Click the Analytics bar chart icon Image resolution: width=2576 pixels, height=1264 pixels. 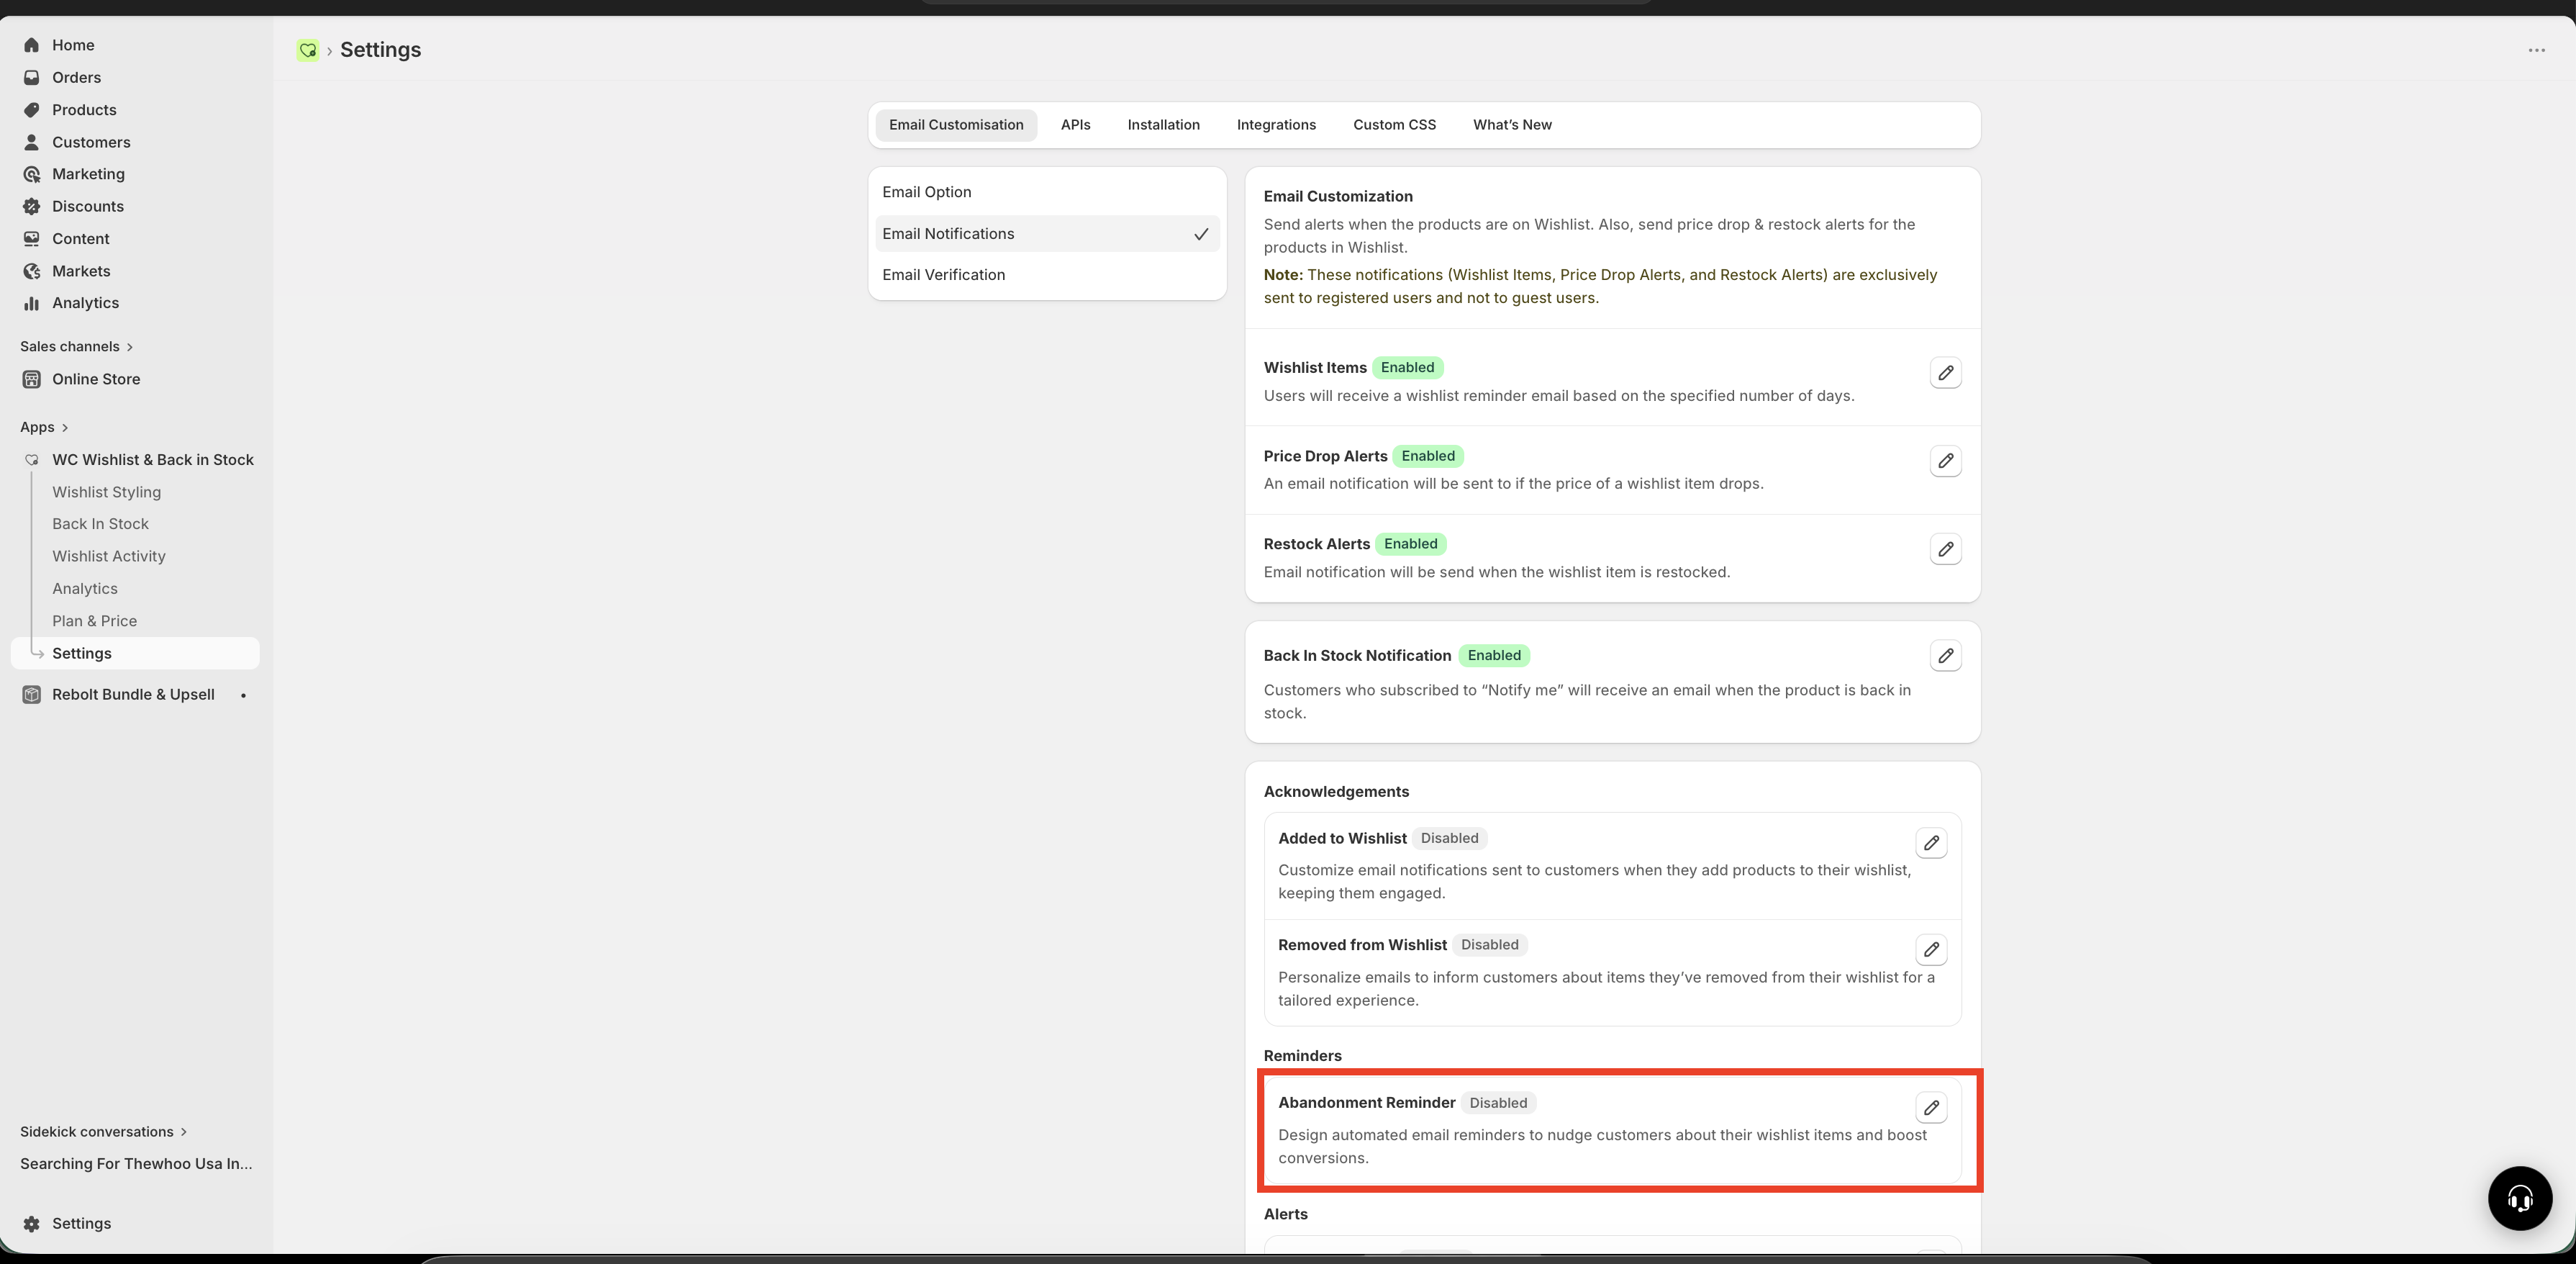point(32,303)
